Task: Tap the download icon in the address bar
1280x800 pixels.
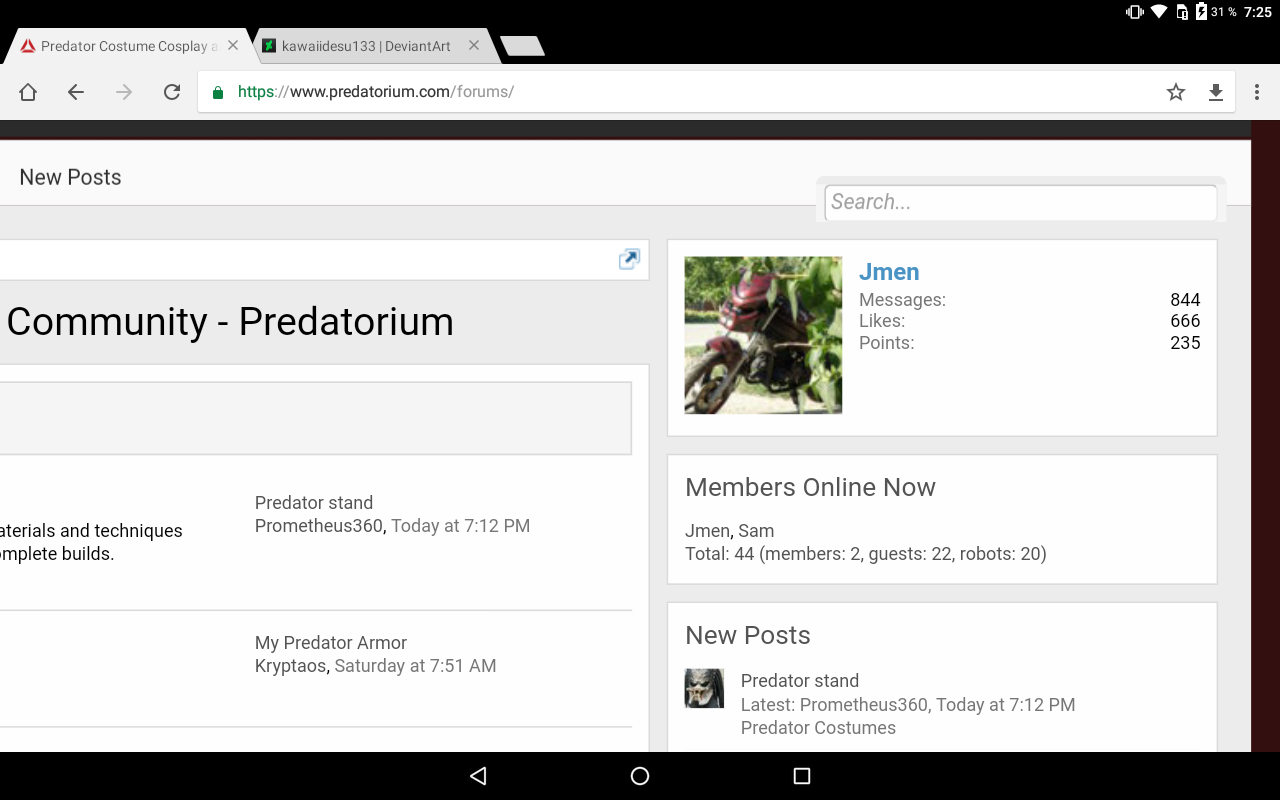Action: [1216, 92]
